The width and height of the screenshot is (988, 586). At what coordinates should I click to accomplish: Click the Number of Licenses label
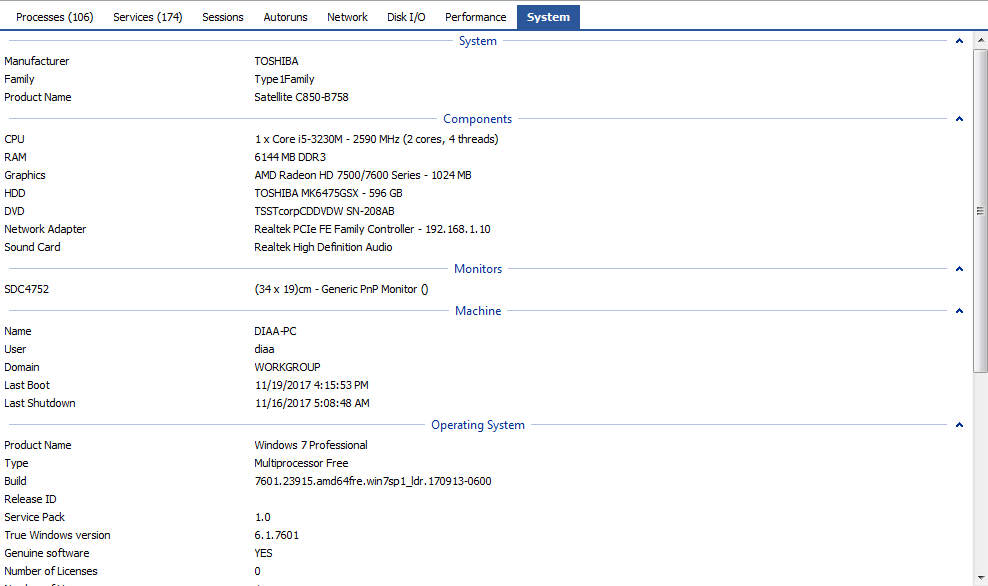[x=51, y=572]
